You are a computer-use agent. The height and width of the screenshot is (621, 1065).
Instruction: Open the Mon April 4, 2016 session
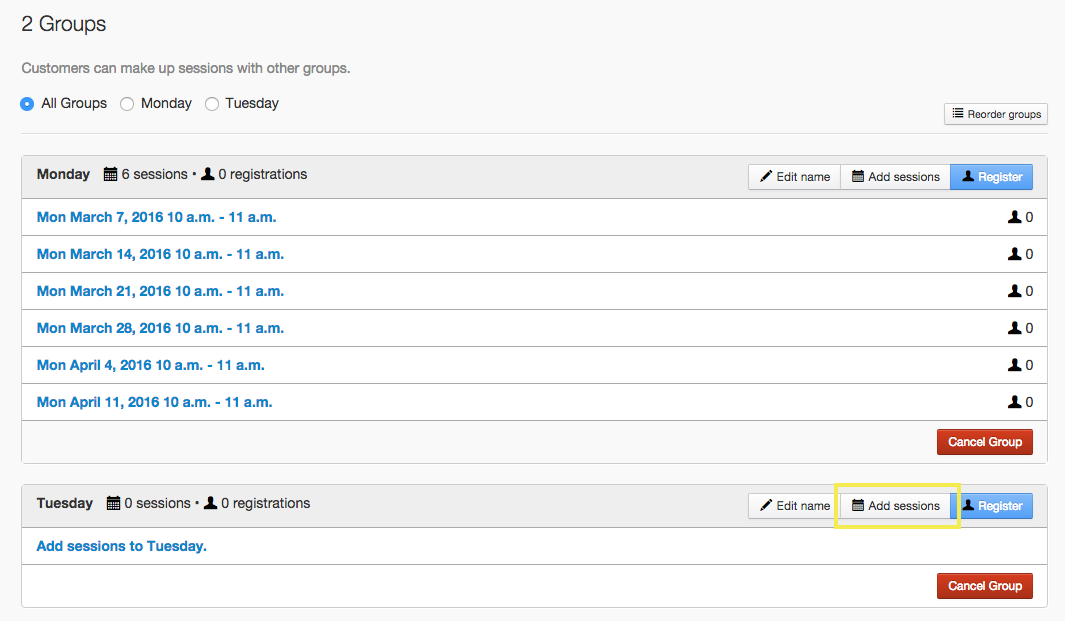pos(150,365)
